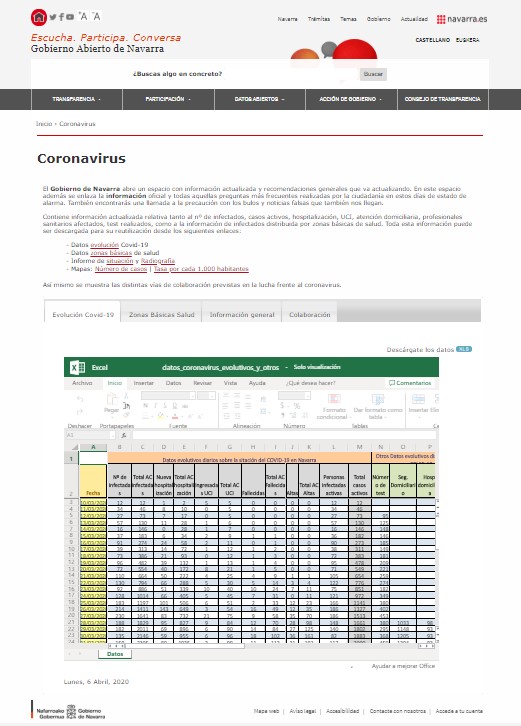Switch to Información general tab

[x=242, y=314]
